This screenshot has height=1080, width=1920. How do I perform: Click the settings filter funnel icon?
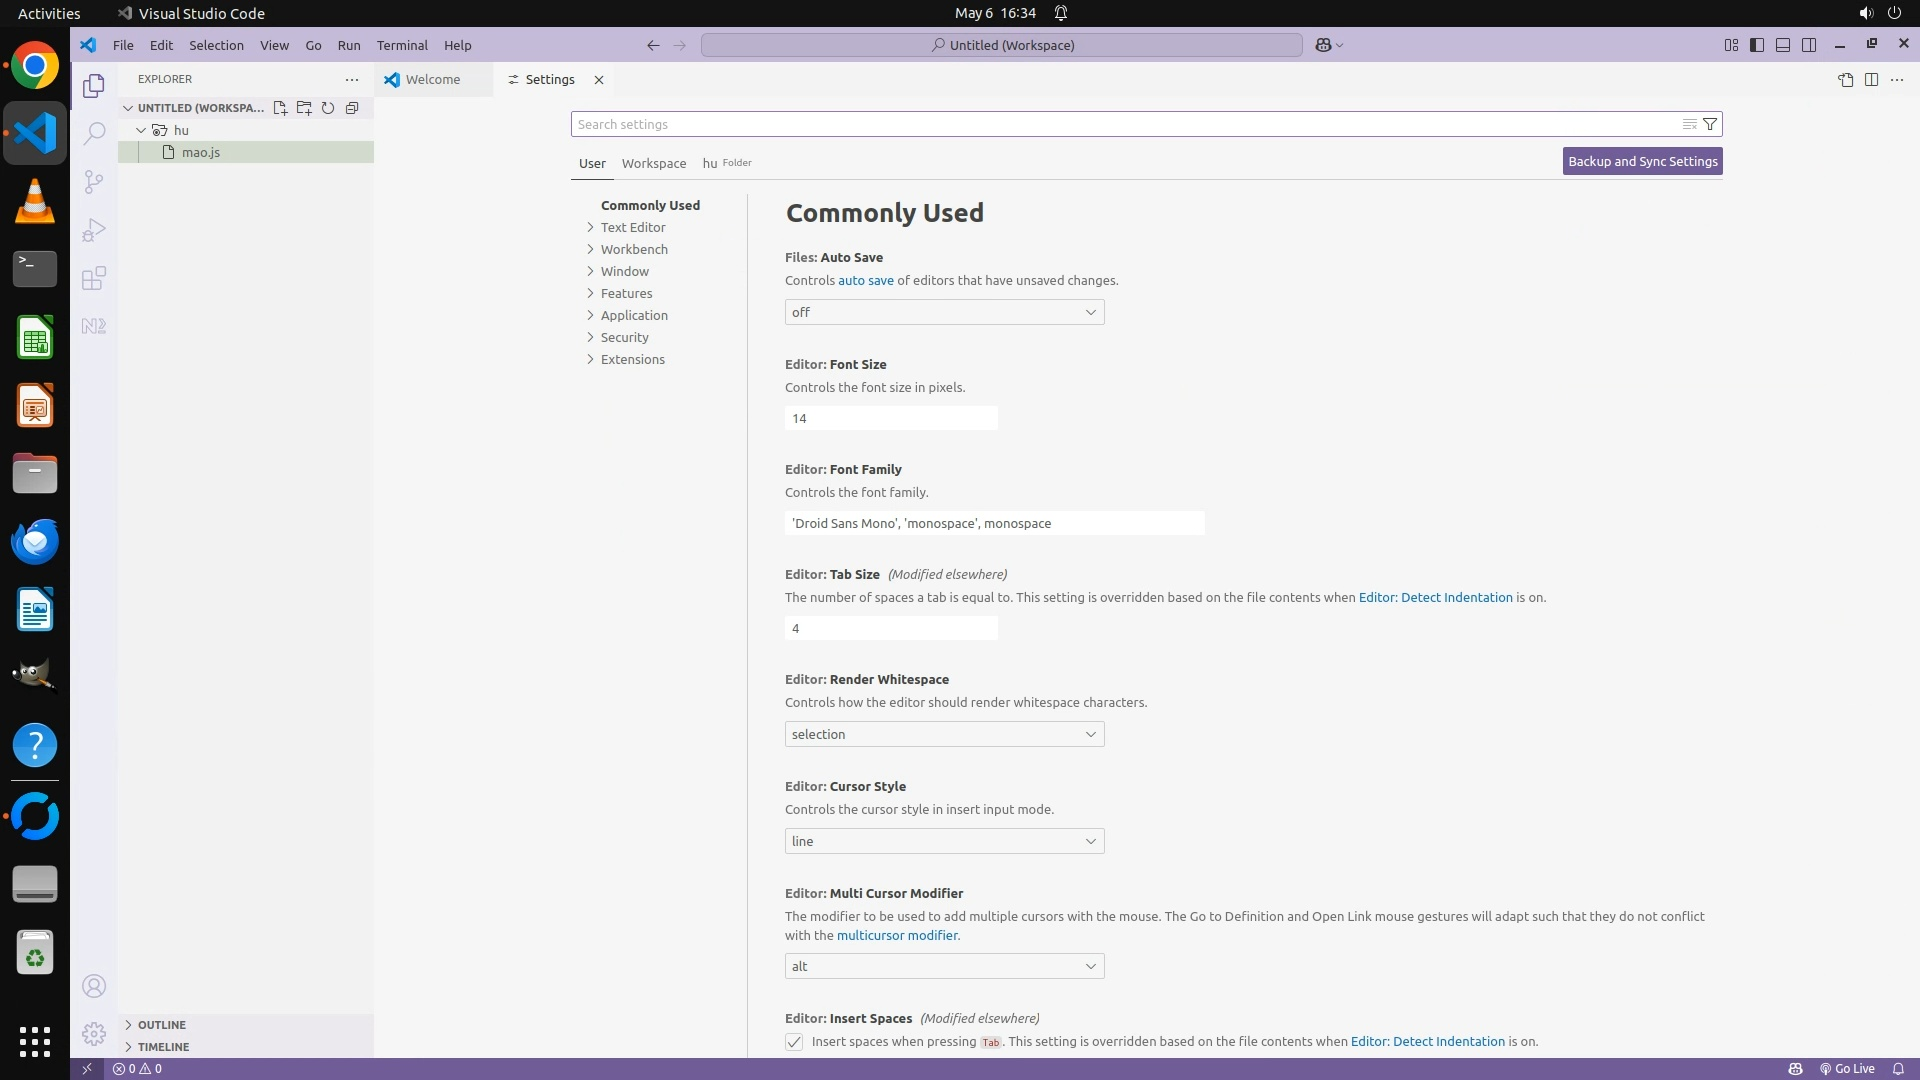tap(1710, 124)
